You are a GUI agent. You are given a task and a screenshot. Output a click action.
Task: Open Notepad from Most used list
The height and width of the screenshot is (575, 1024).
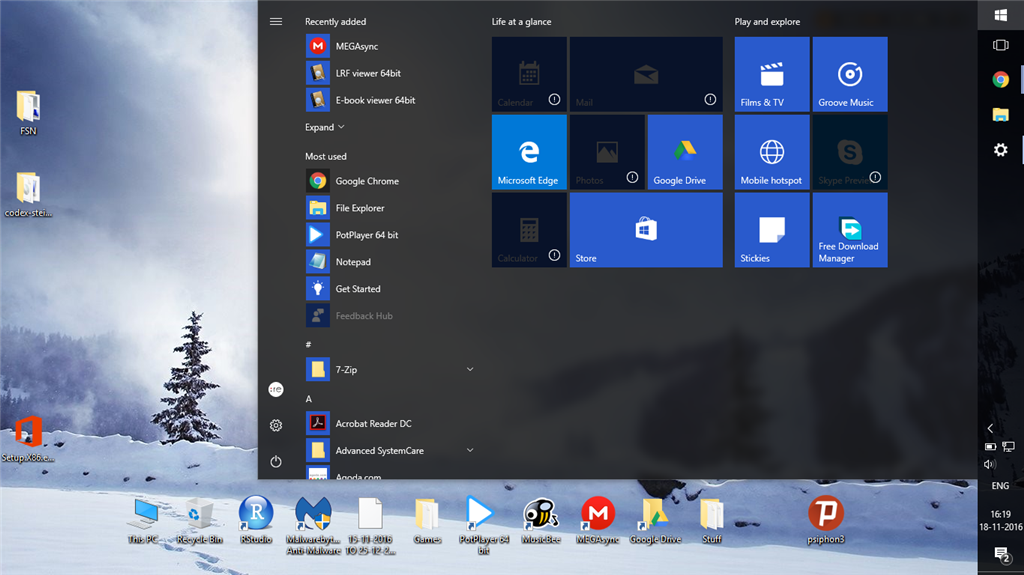tap(390, 261)
